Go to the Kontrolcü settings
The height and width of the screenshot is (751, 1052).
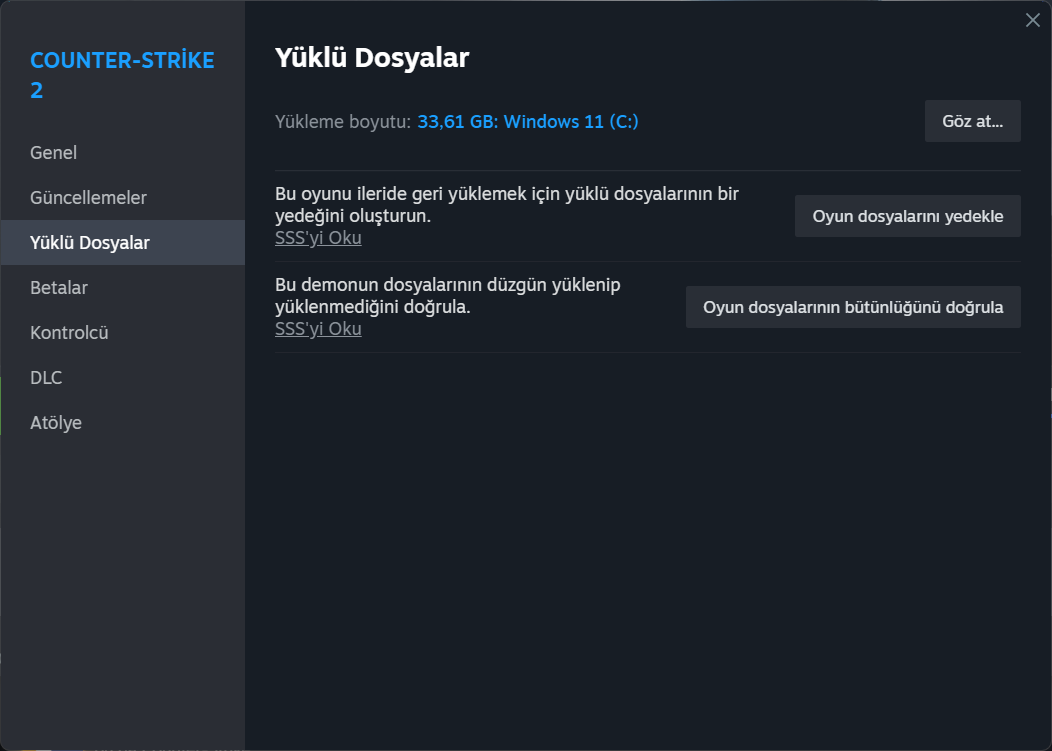point(122,332)
